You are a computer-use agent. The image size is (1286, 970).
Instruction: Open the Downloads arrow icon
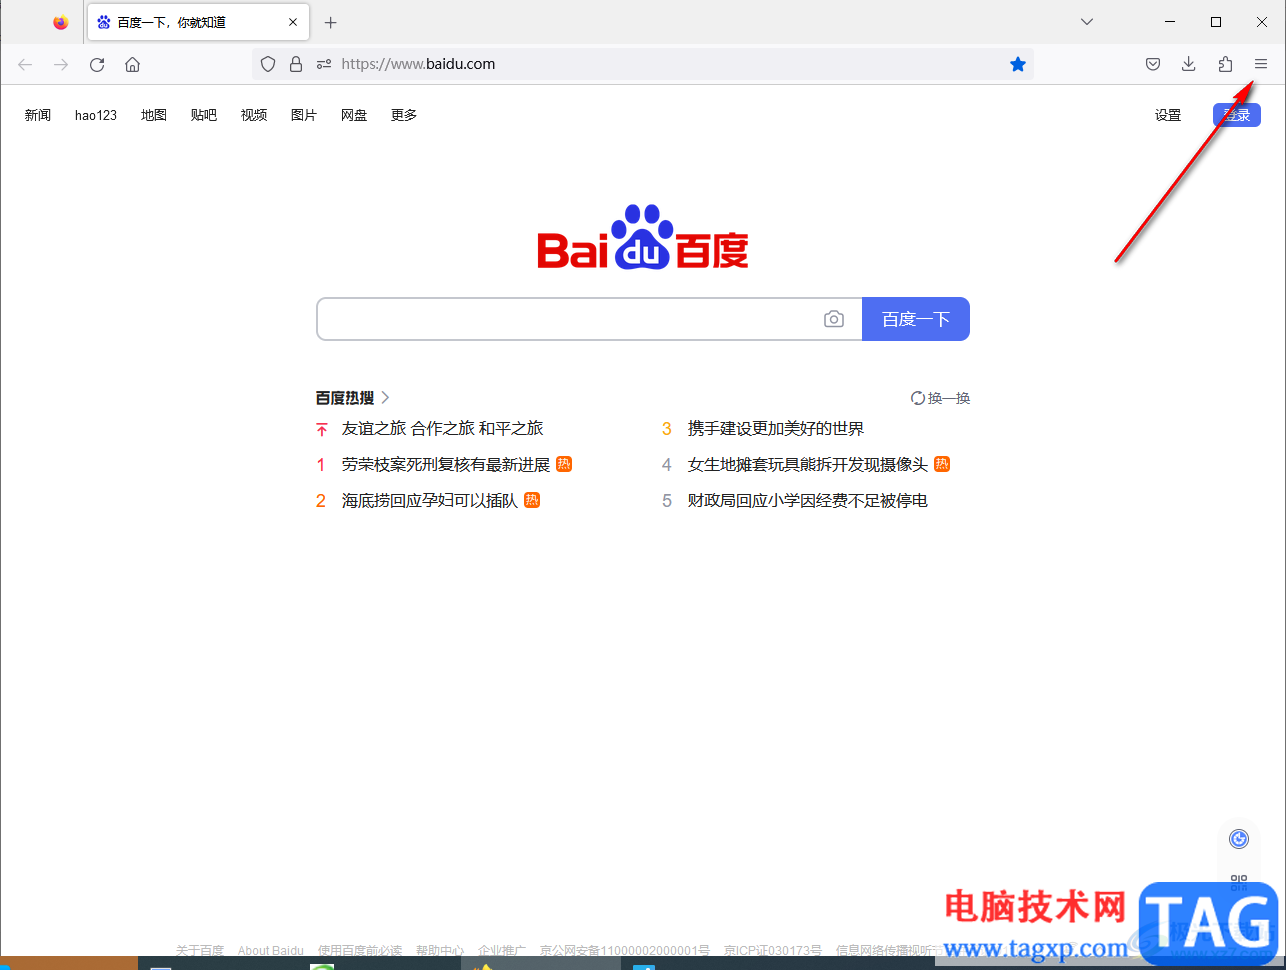point(1189,64)
